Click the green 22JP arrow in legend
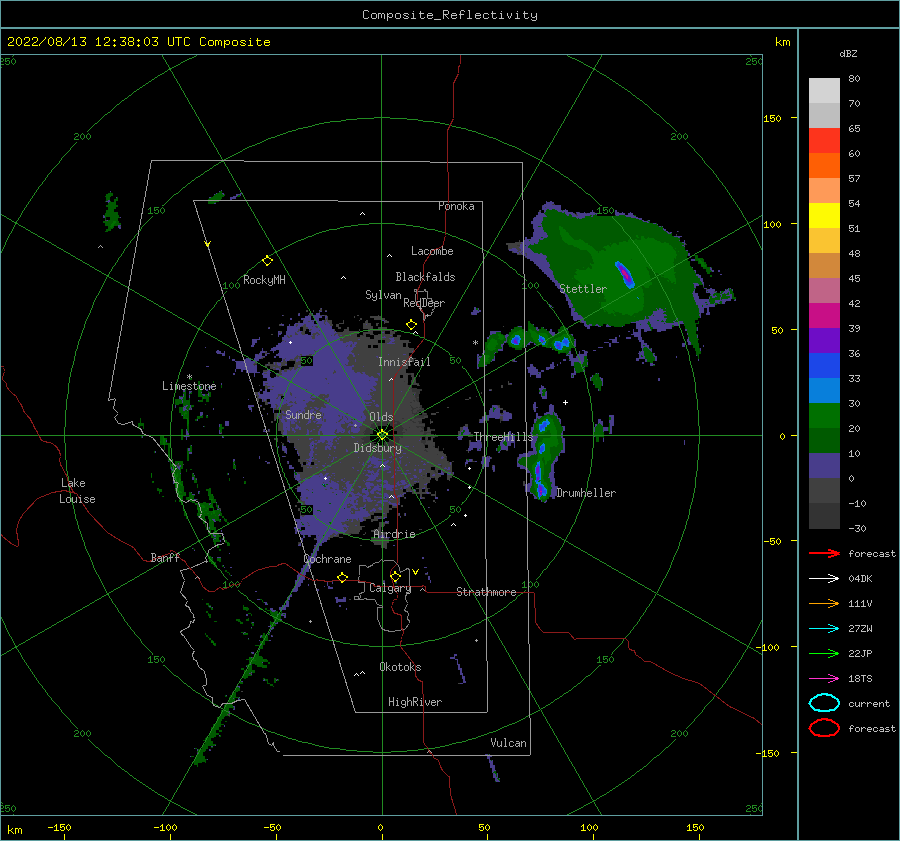The image size is (900, 841). click(x=824, y=653)
